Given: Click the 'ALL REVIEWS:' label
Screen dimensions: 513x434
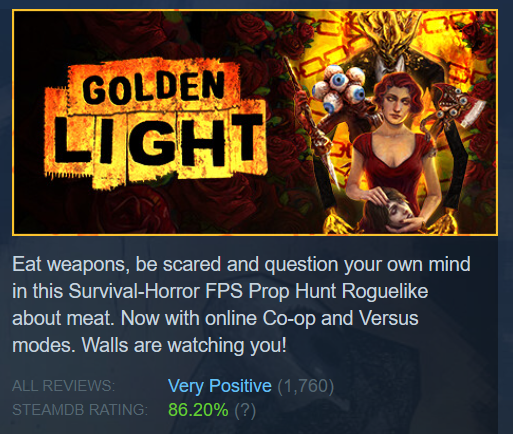Looking at the screenshot, I should [63, 386].
